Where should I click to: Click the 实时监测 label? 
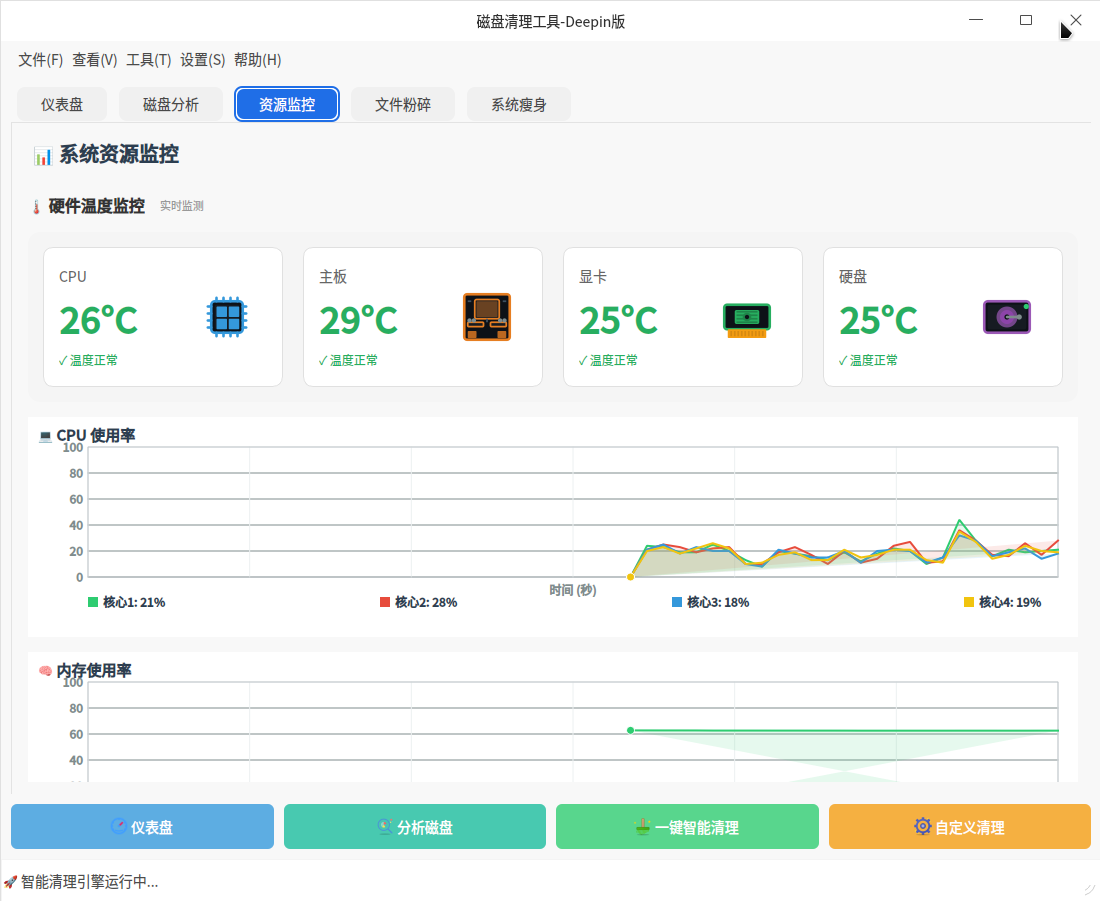tap(182, 206)
